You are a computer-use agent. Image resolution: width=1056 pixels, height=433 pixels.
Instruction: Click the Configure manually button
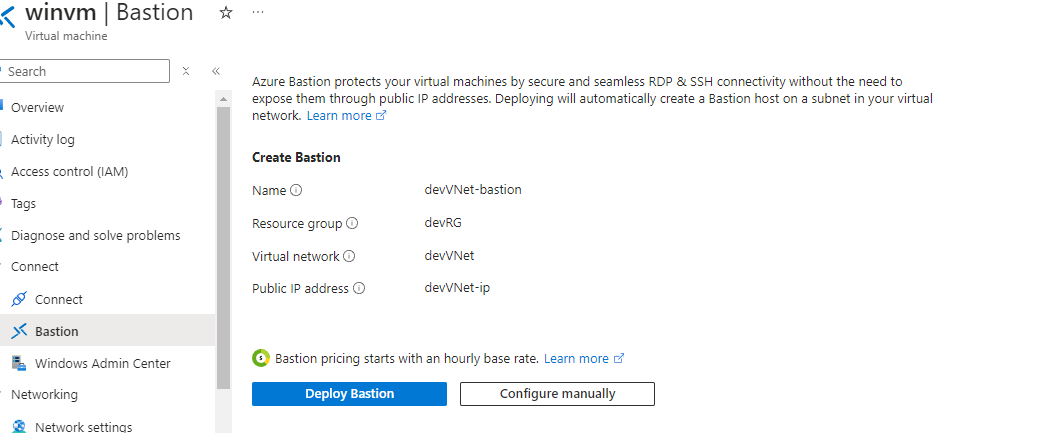coord(557,394)
